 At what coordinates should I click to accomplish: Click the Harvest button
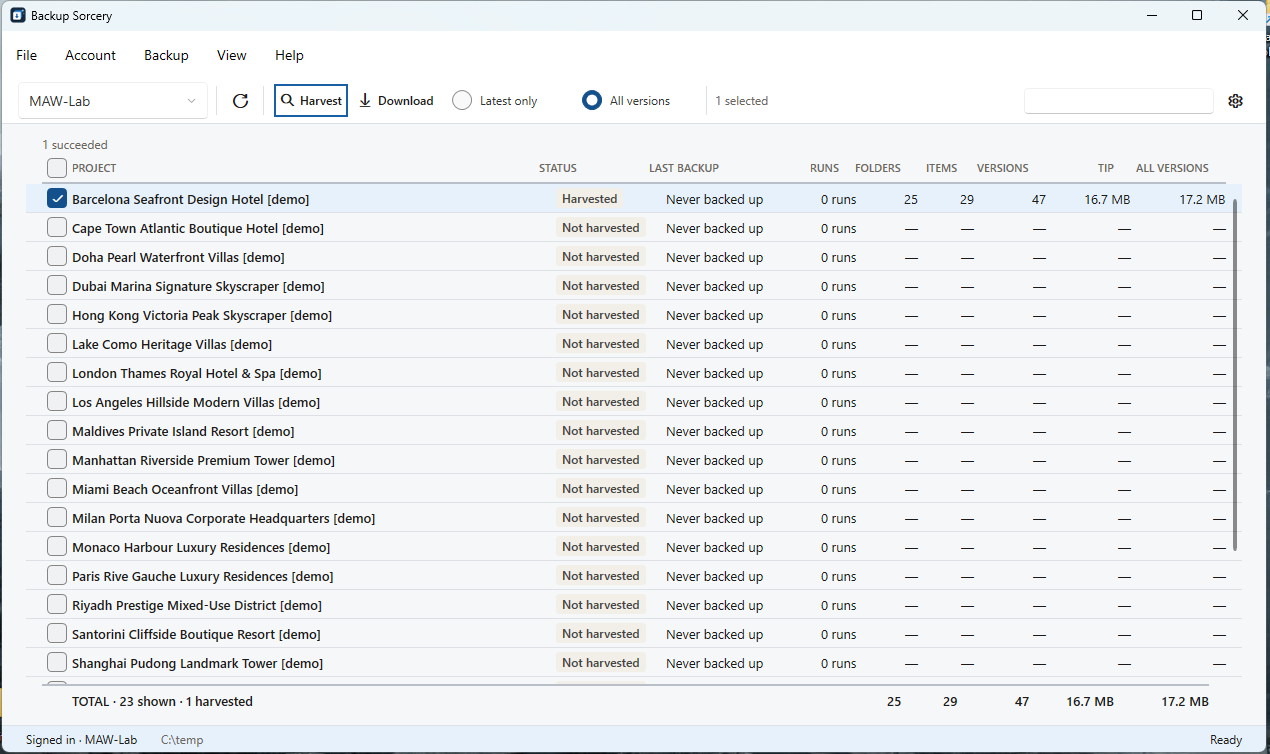tap(311, 101)
